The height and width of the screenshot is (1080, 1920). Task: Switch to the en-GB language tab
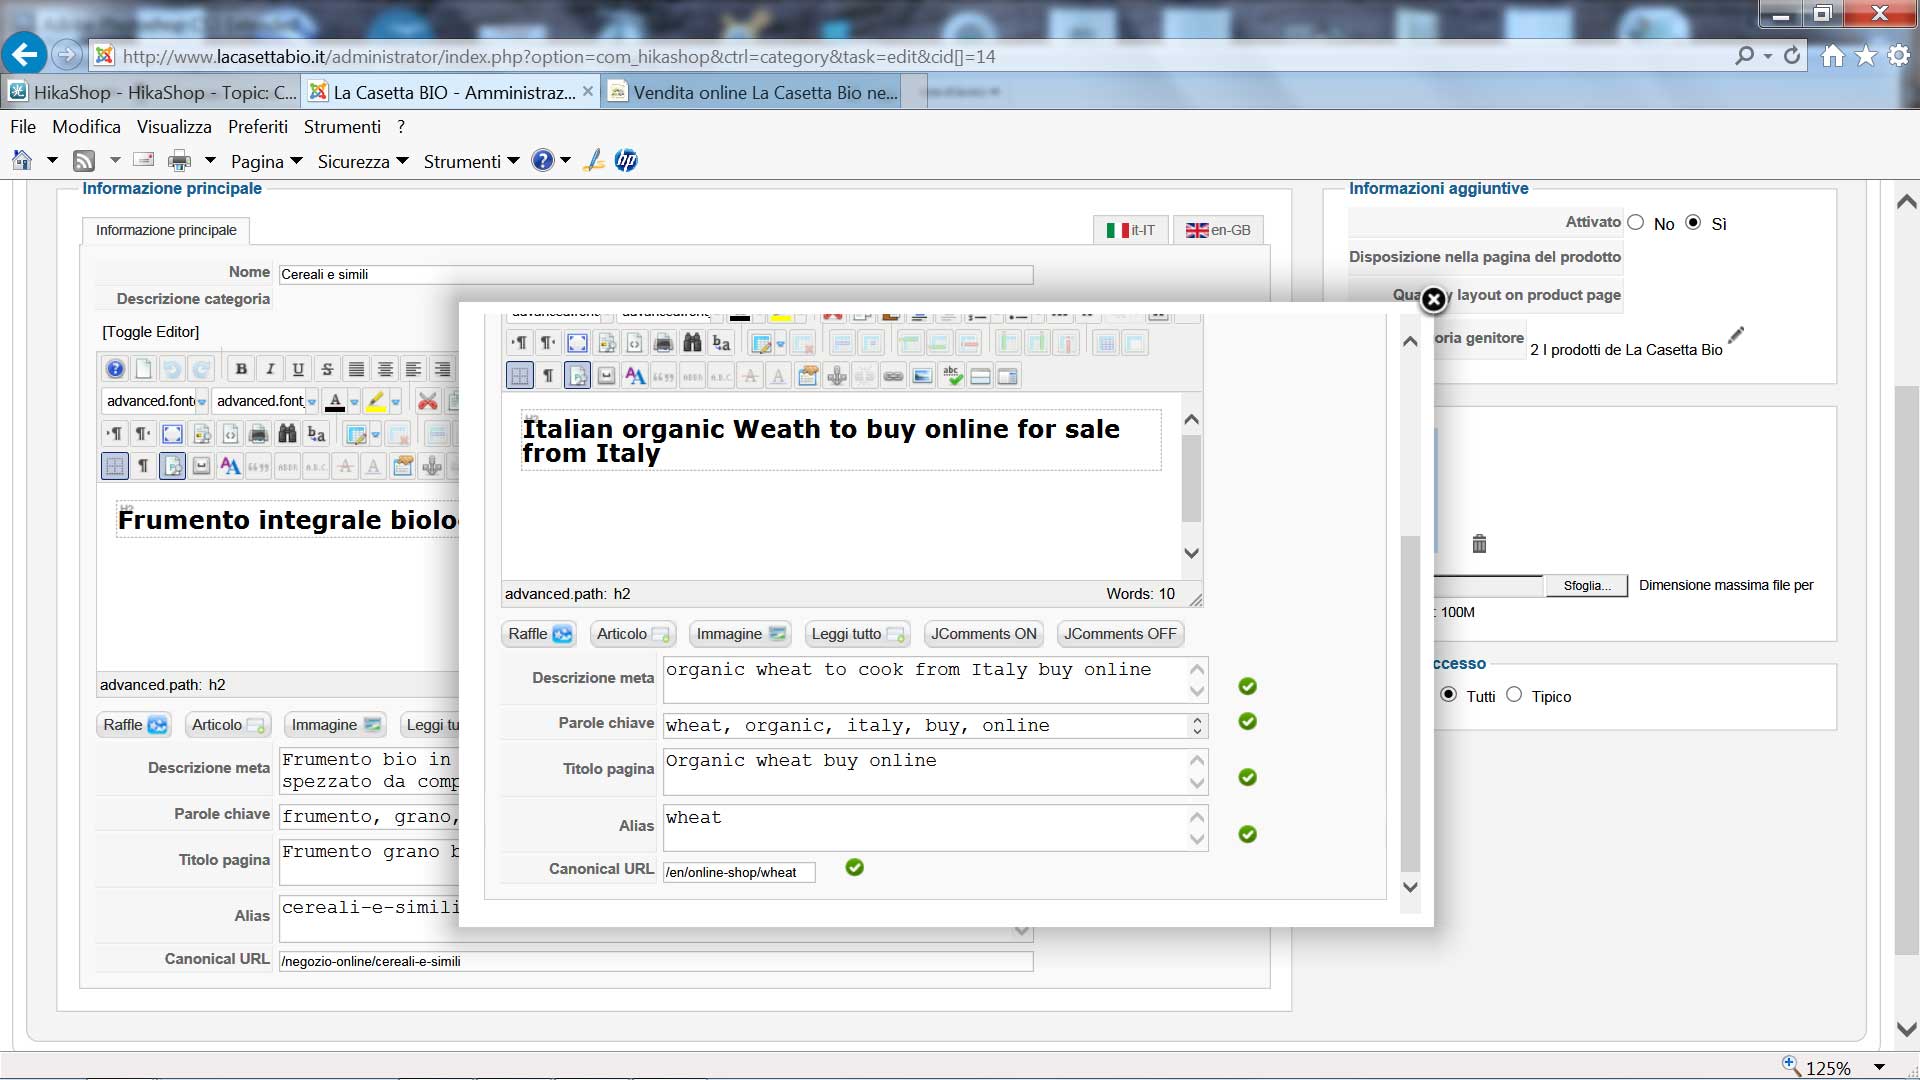tap(1218, 230)
